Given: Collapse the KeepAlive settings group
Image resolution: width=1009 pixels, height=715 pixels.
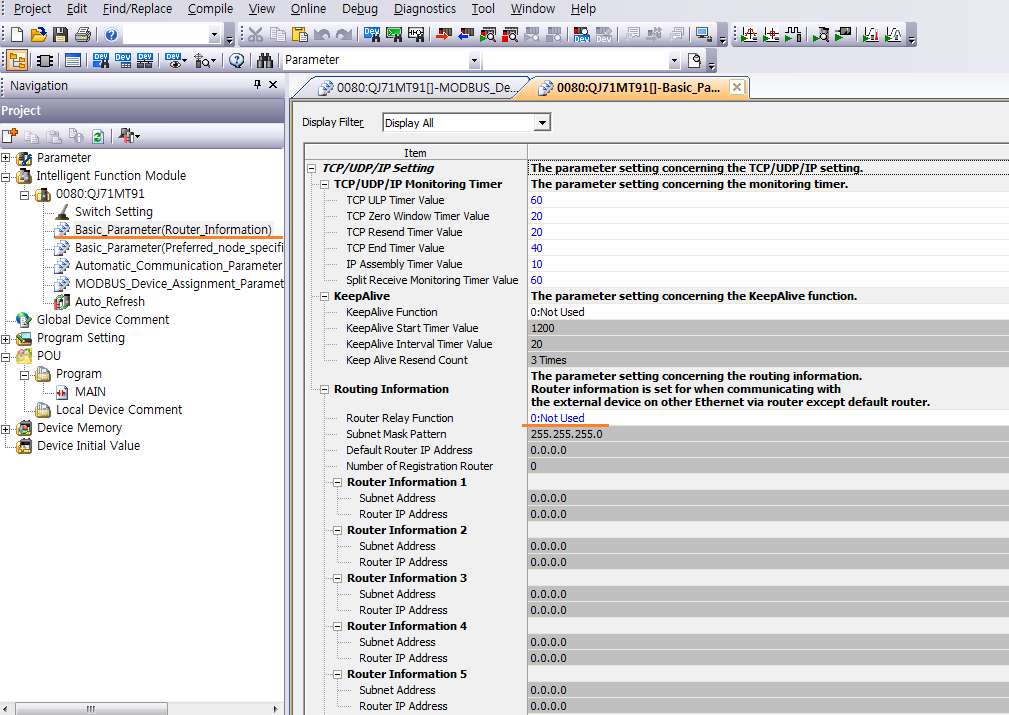Looking at the screenshot, I should [x=325, y=297].
